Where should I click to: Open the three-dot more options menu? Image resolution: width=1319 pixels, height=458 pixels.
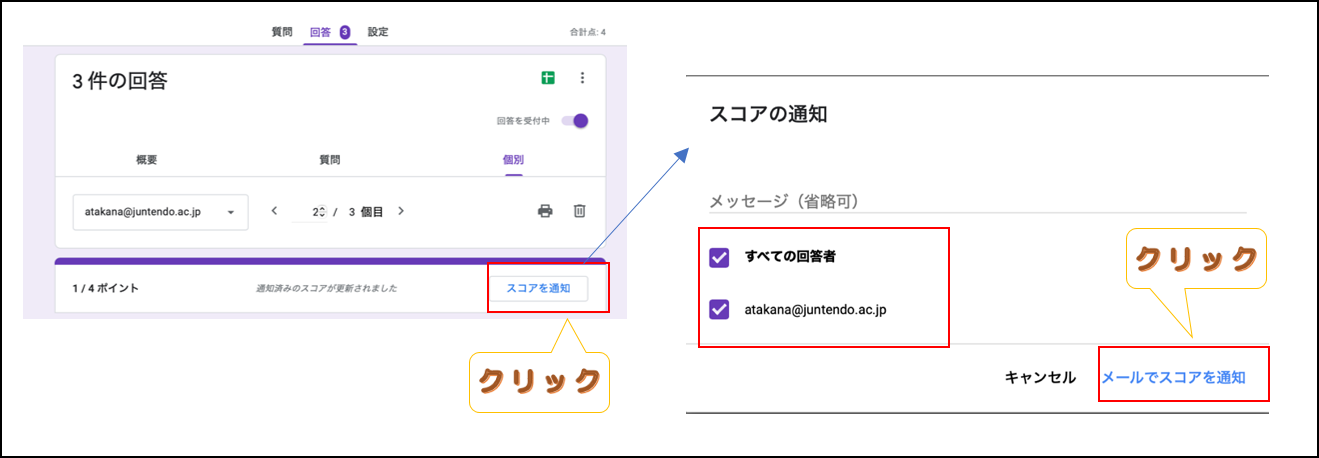(x=582, y=78)
